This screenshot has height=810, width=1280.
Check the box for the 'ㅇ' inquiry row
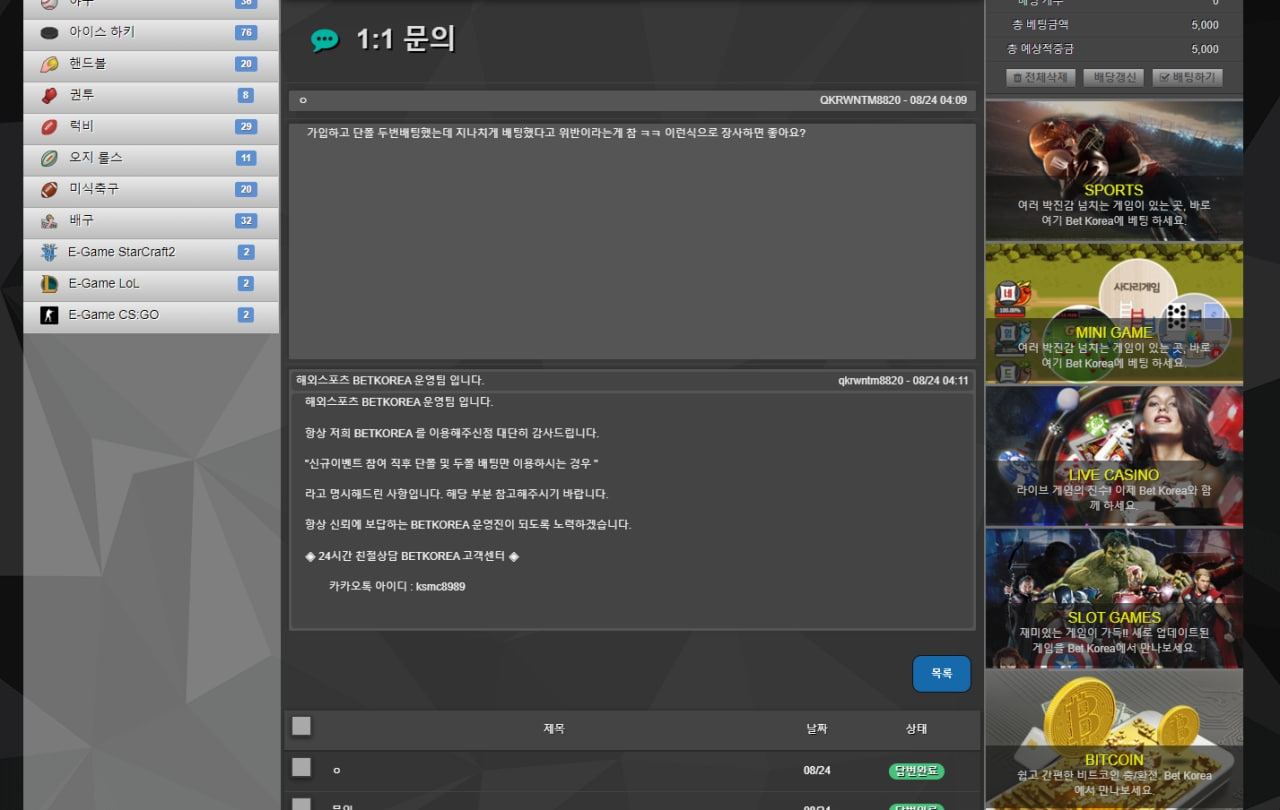301,767
